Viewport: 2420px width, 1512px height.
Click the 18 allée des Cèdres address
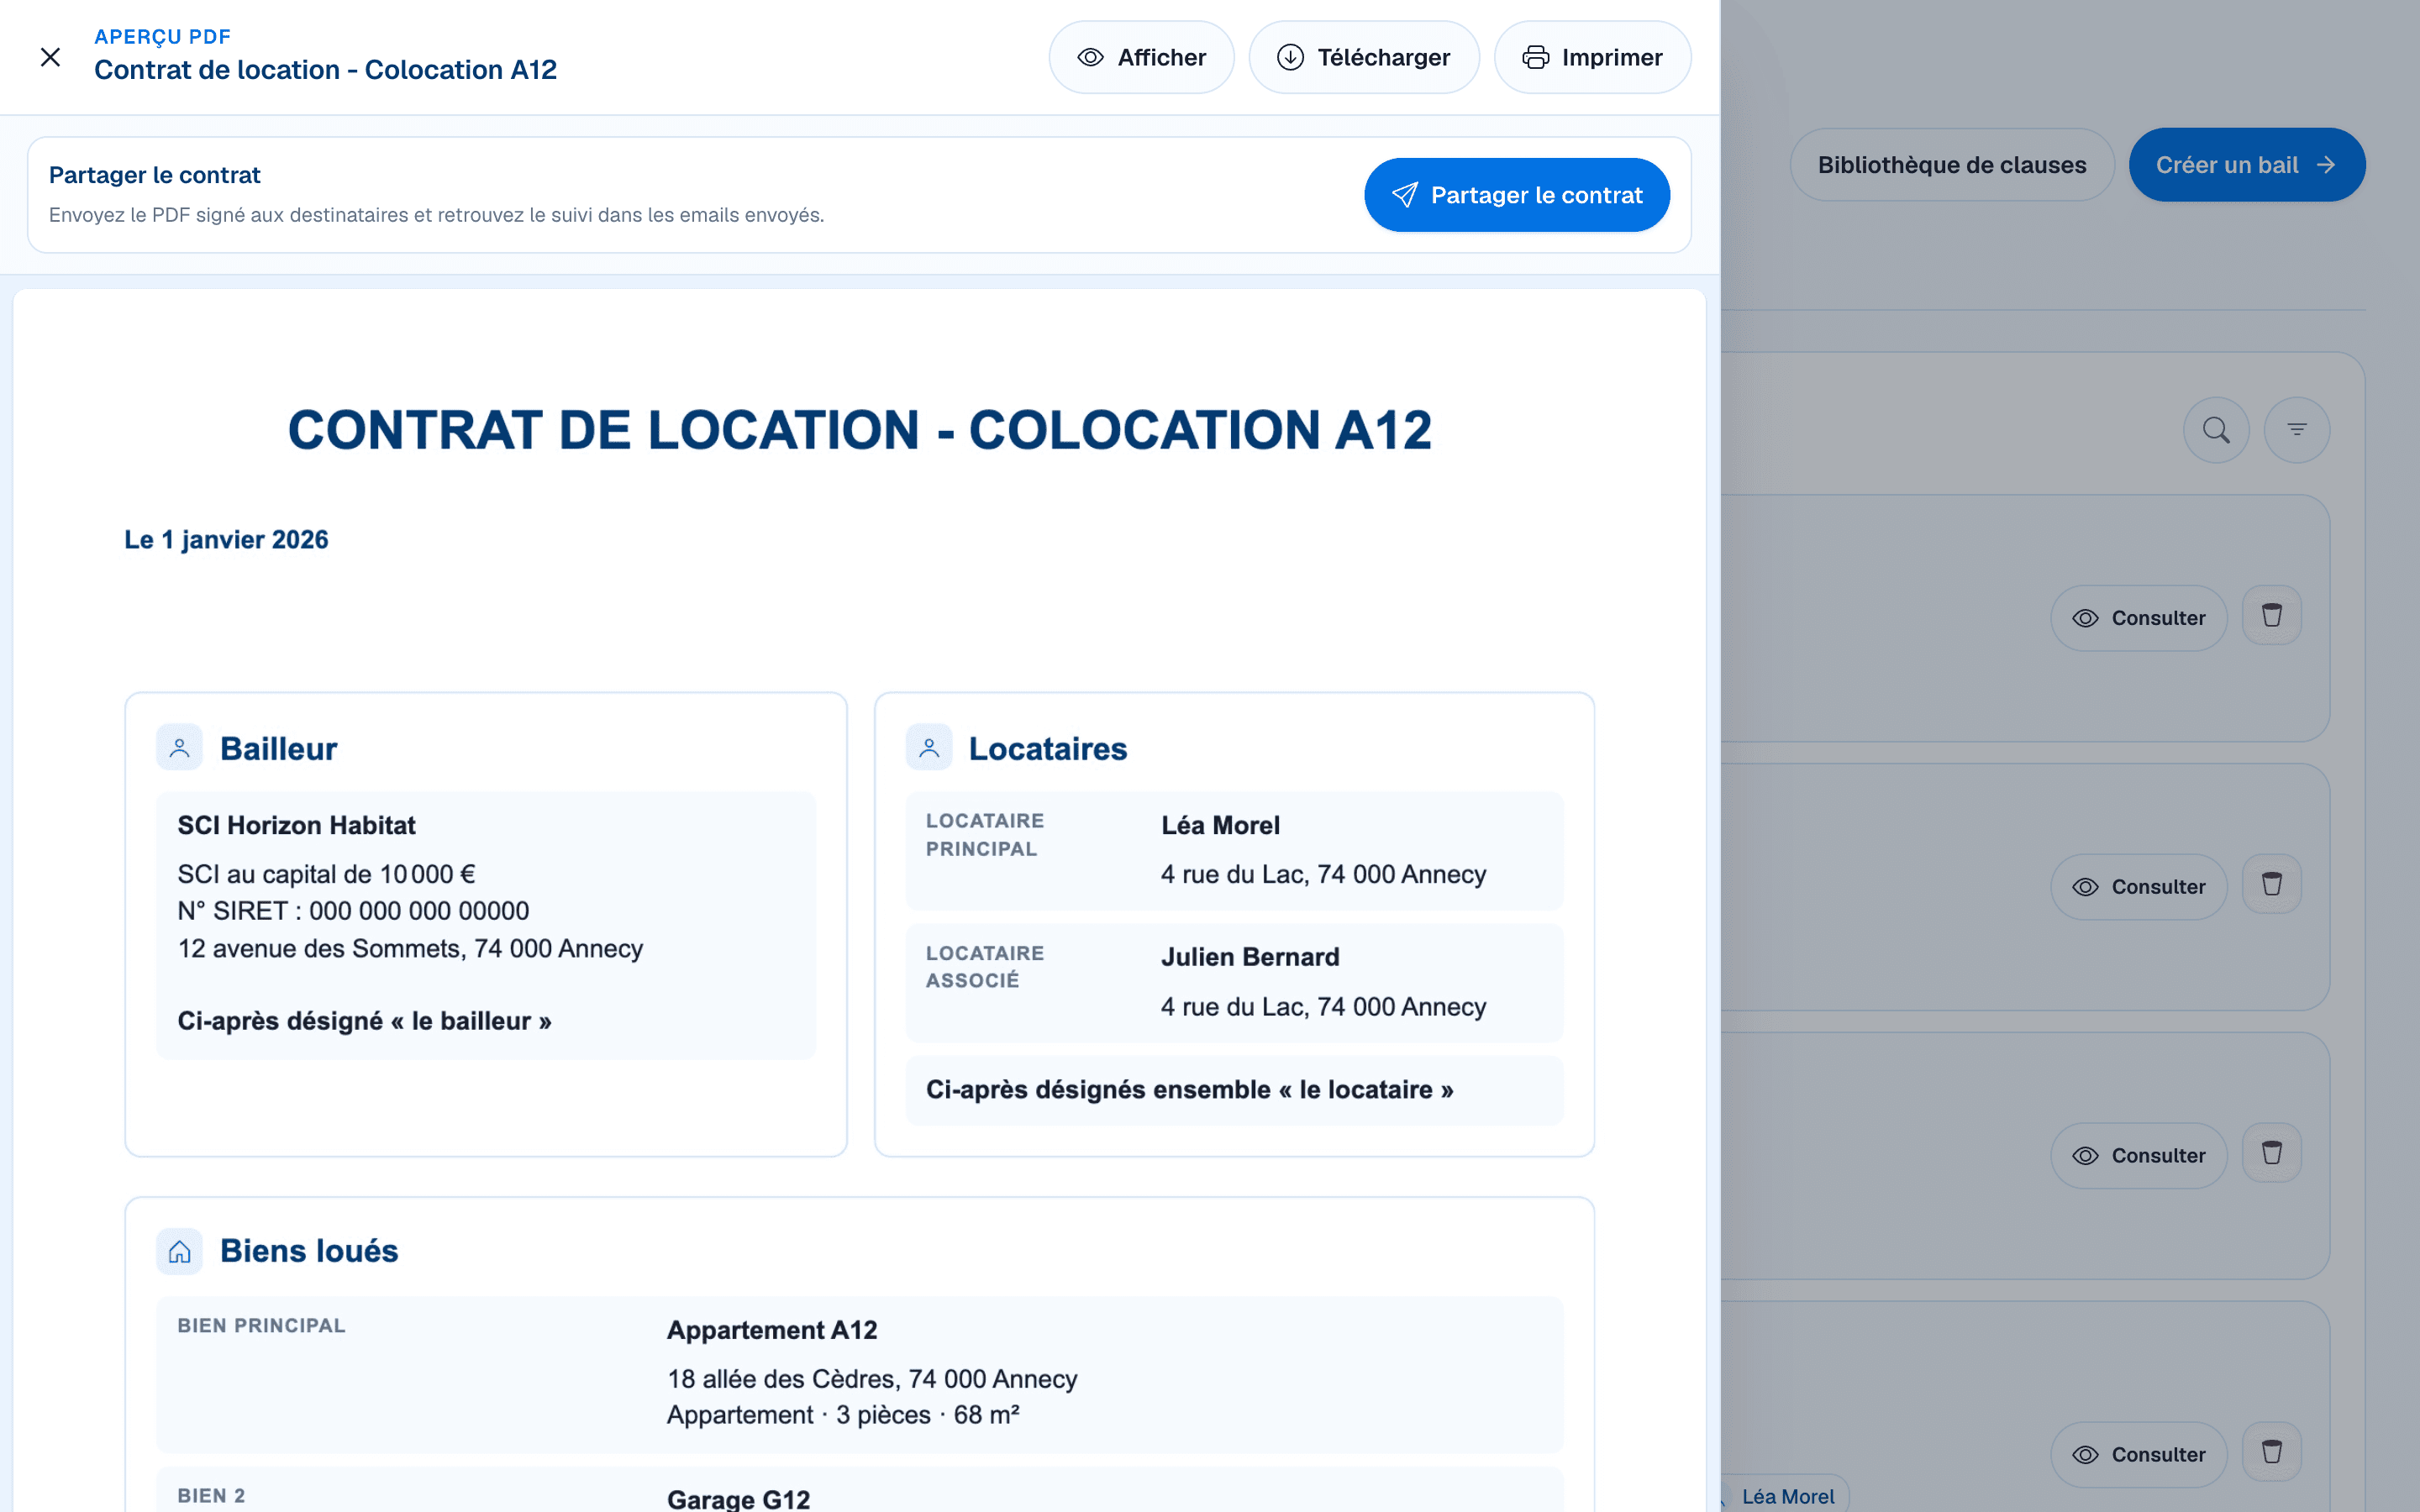[x=872, y=1379]
